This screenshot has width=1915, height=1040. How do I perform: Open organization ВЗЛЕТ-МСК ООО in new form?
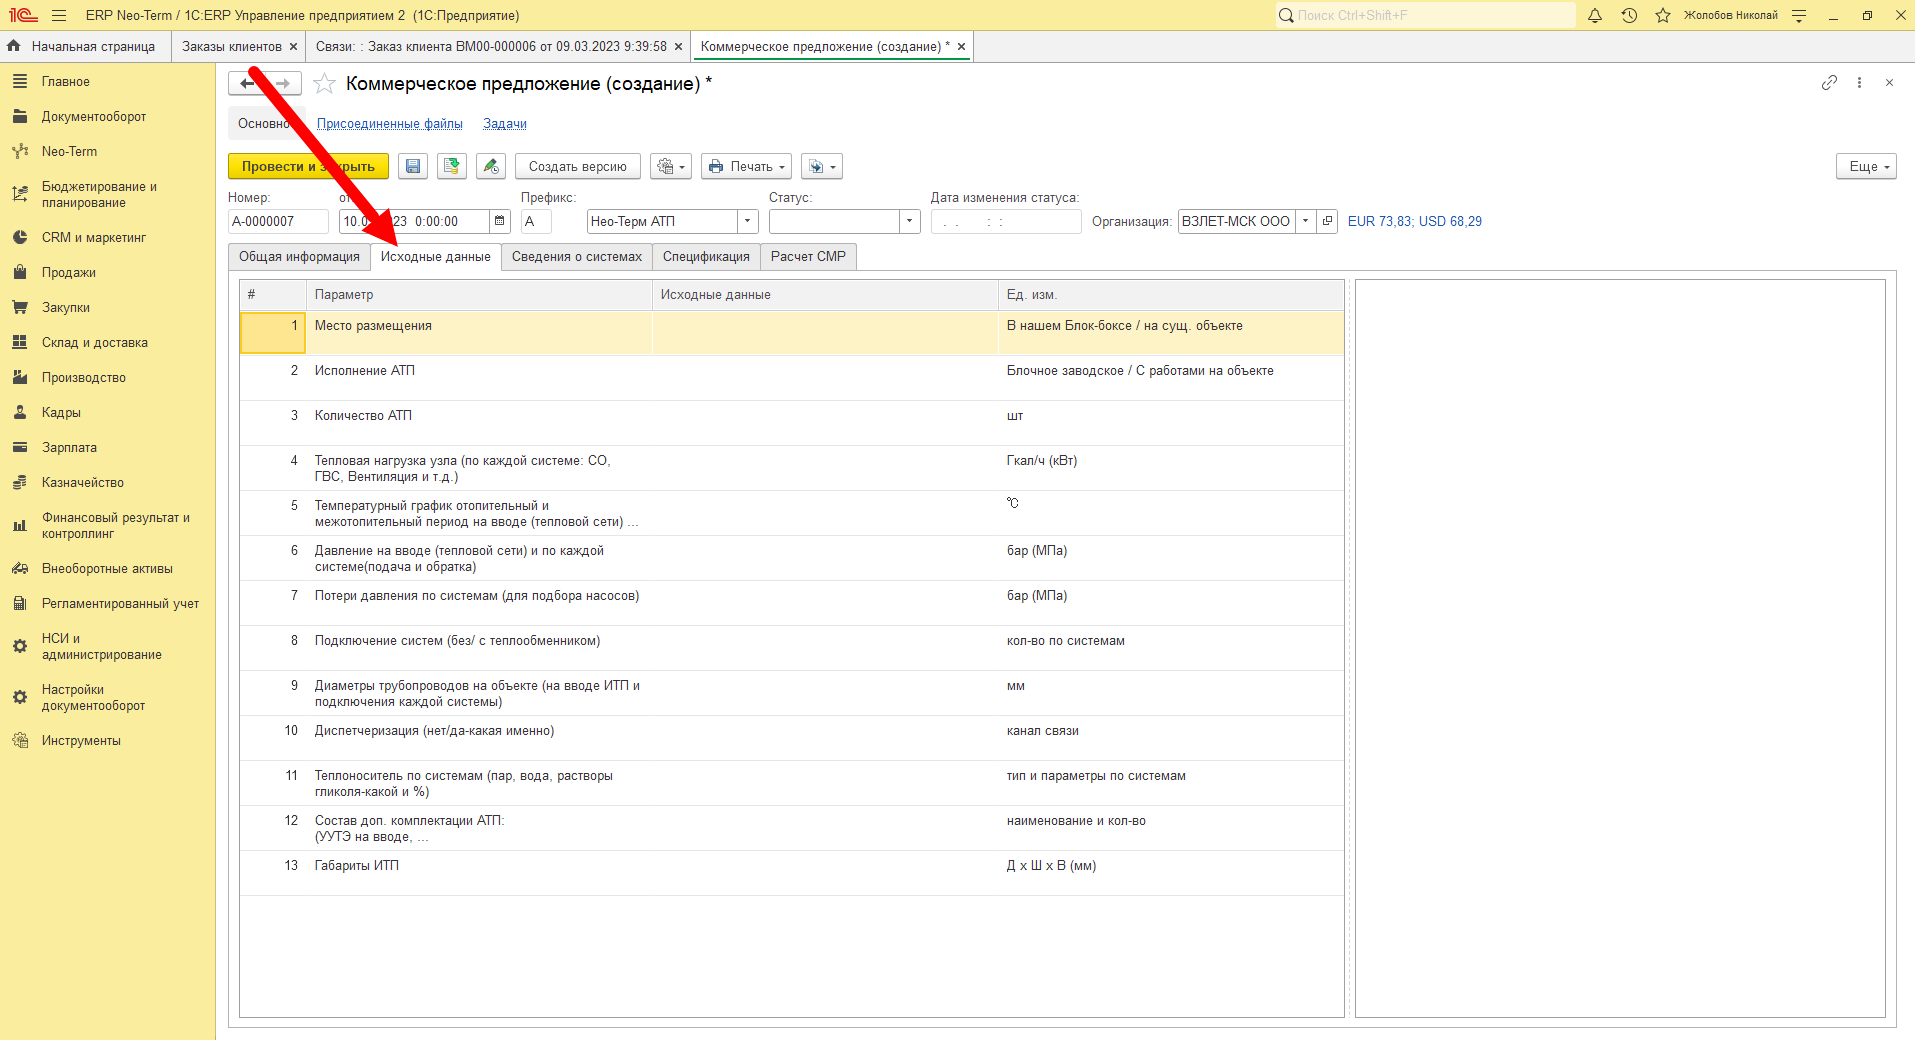(1327, 221)
